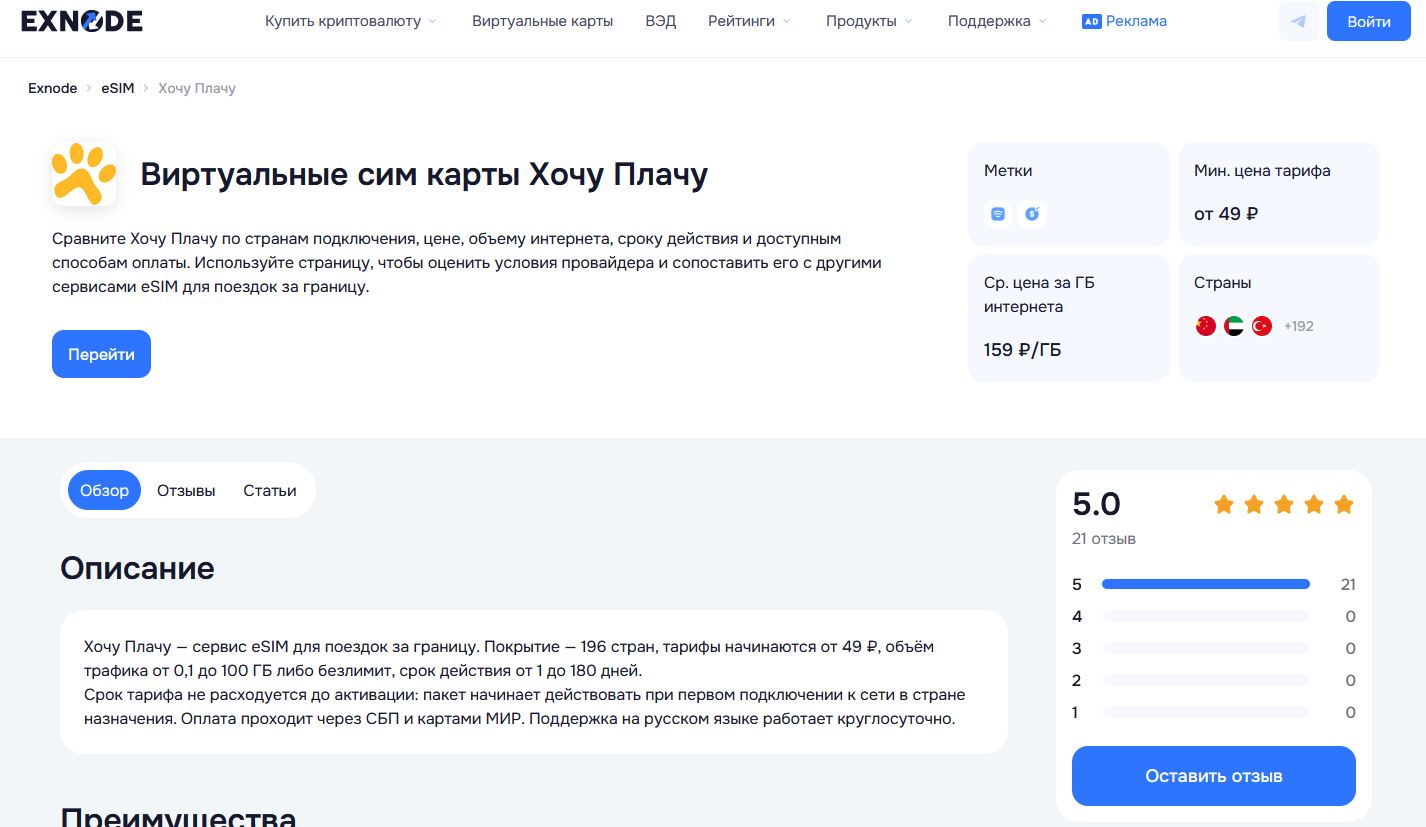The height and width of the screenshot is (827, 1426).
Task: Click the 4-star rating progress bar
Action: coord(1206,616)
